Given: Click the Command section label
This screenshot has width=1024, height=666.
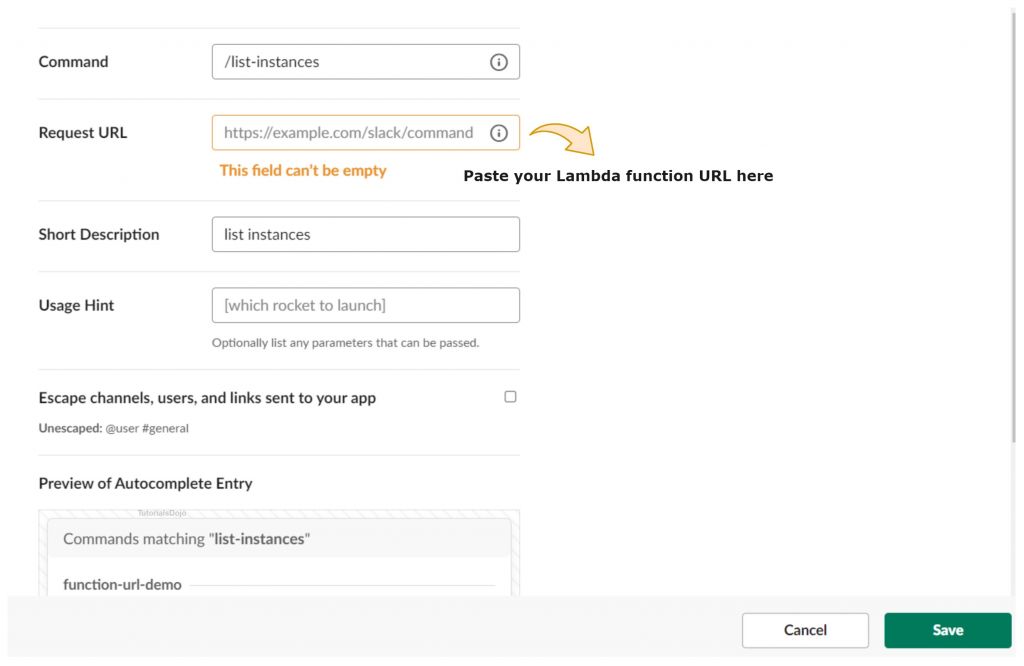Looking at the screenshot, I should pos(73,61).
